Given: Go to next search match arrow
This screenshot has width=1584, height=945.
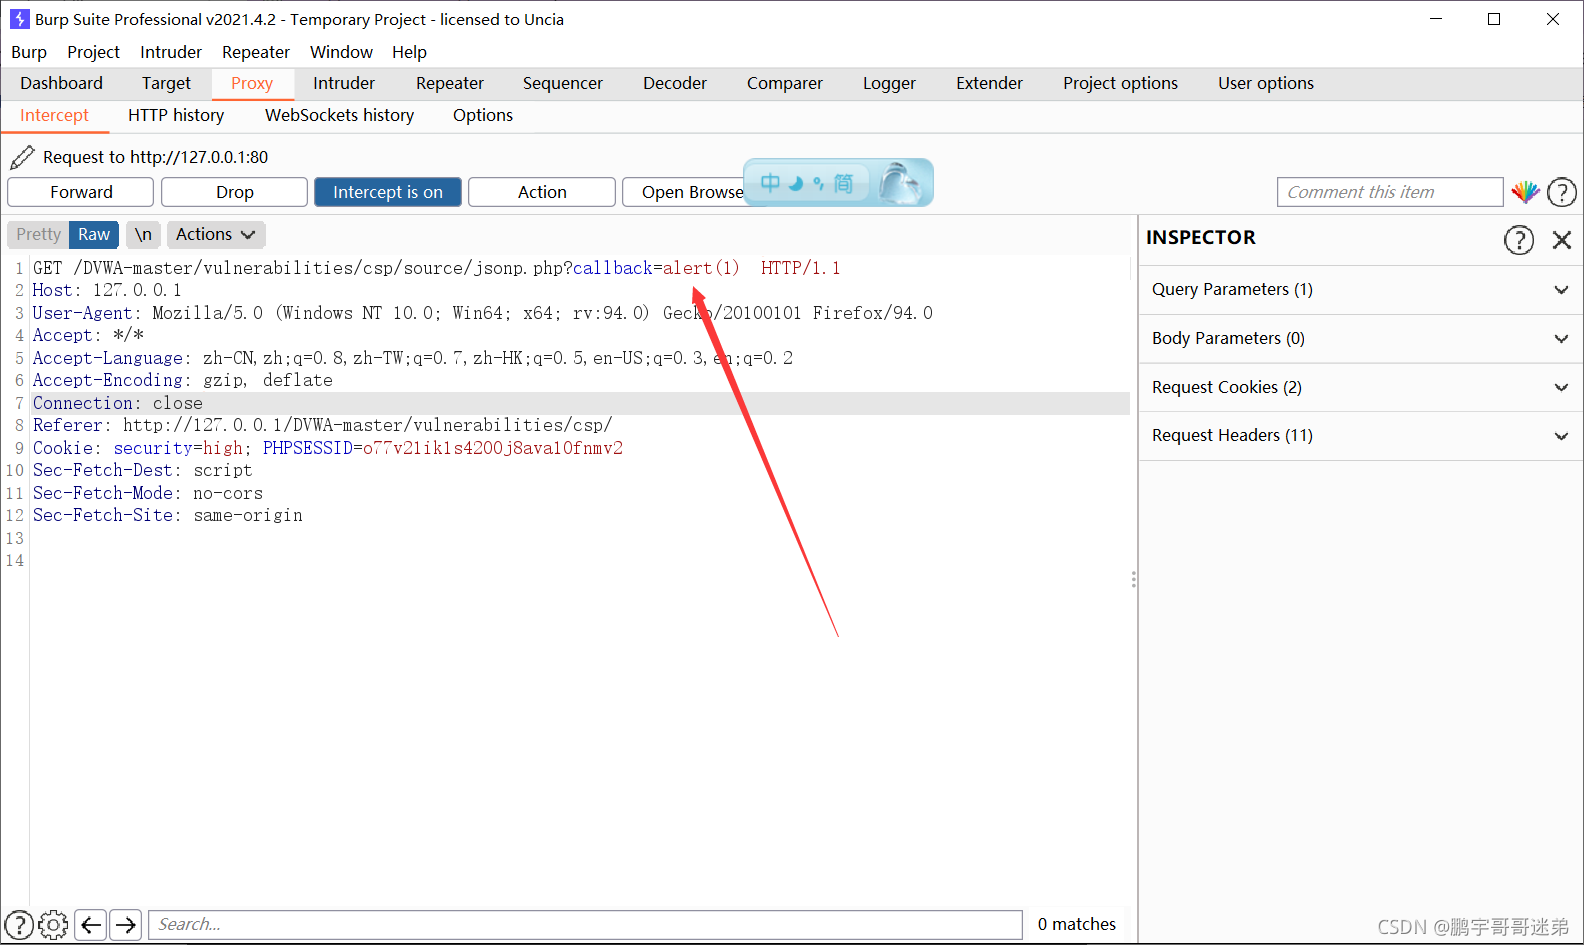Looking at the screenshot, I should click(126, 925).
